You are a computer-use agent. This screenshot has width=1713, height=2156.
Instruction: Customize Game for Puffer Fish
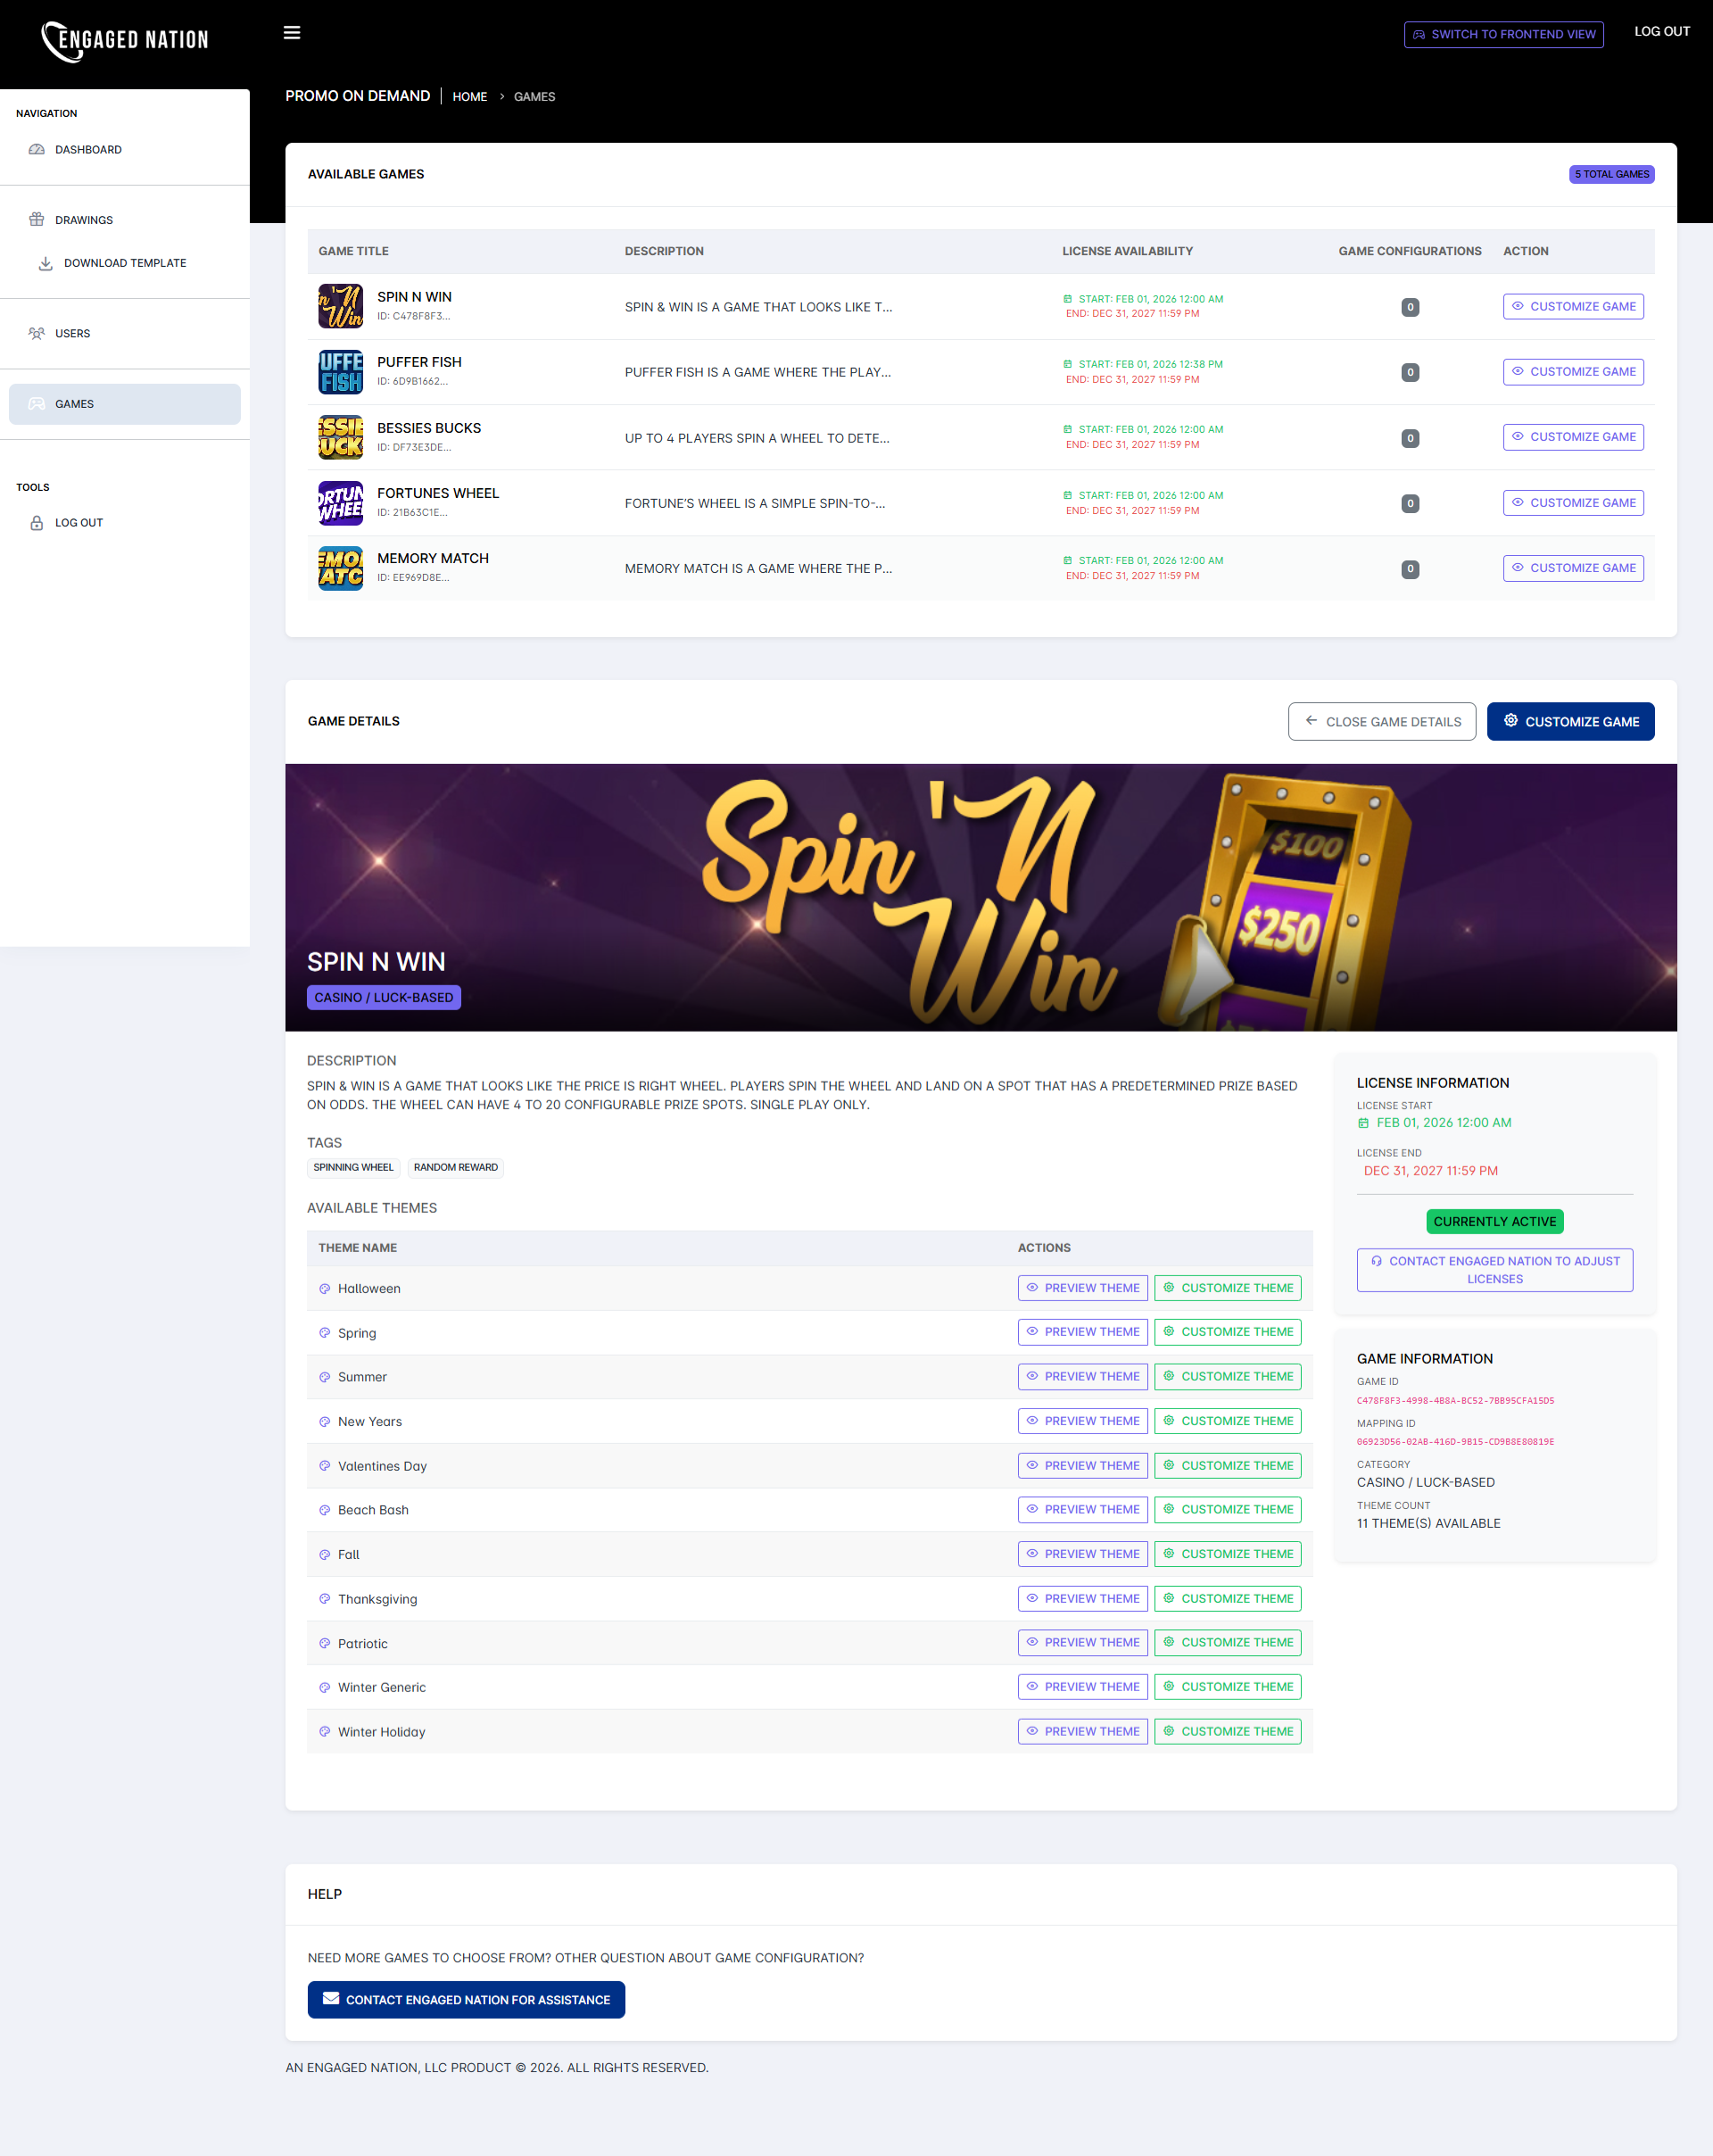1572,371
